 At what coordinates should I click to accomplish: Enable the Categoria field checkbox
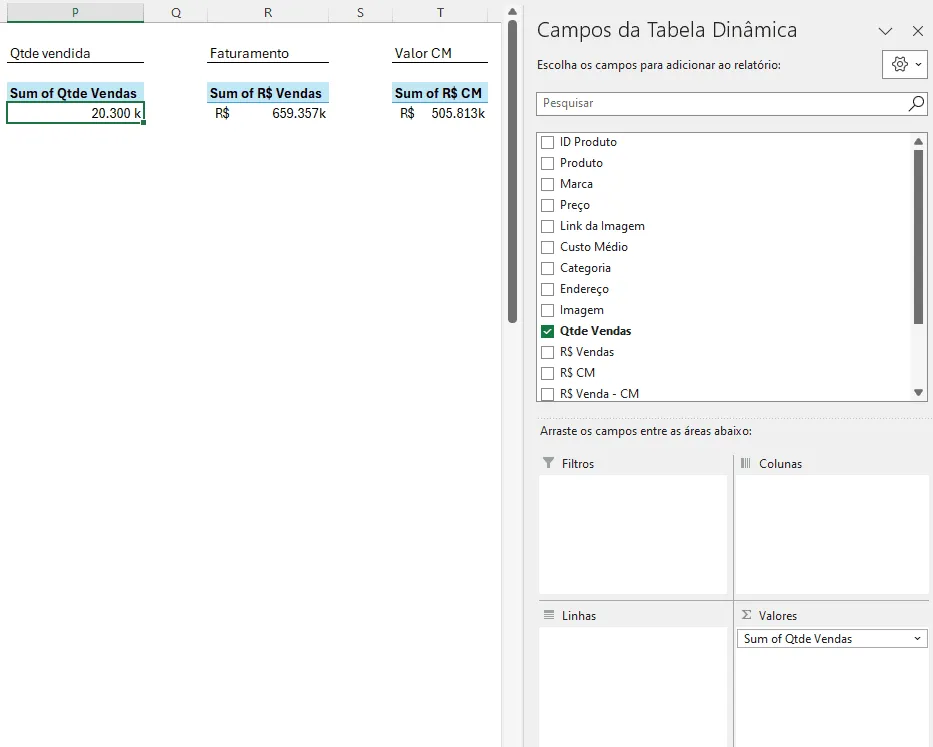(x=547, y=268)
